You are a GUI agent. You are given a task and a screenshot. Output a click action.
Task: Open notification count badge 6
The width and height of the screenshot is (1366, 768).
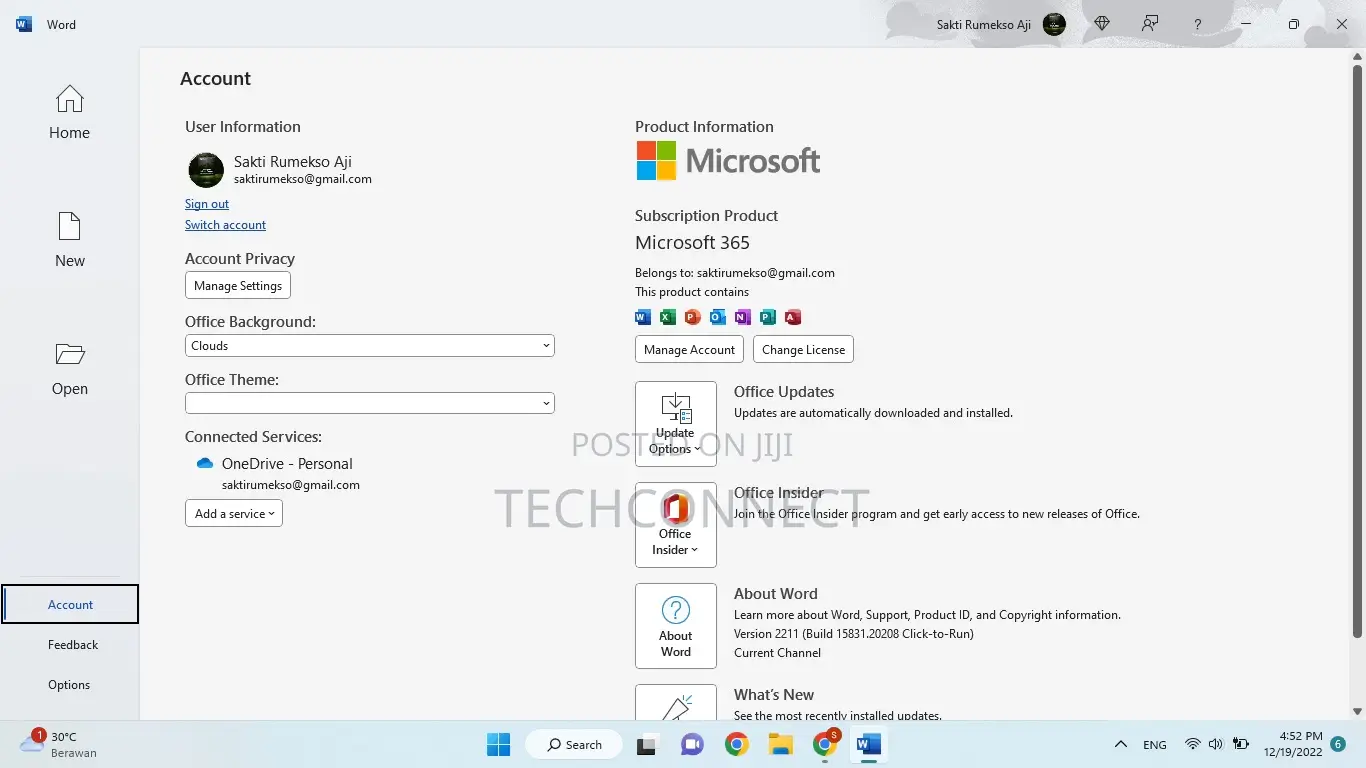tap(1338, 744)
